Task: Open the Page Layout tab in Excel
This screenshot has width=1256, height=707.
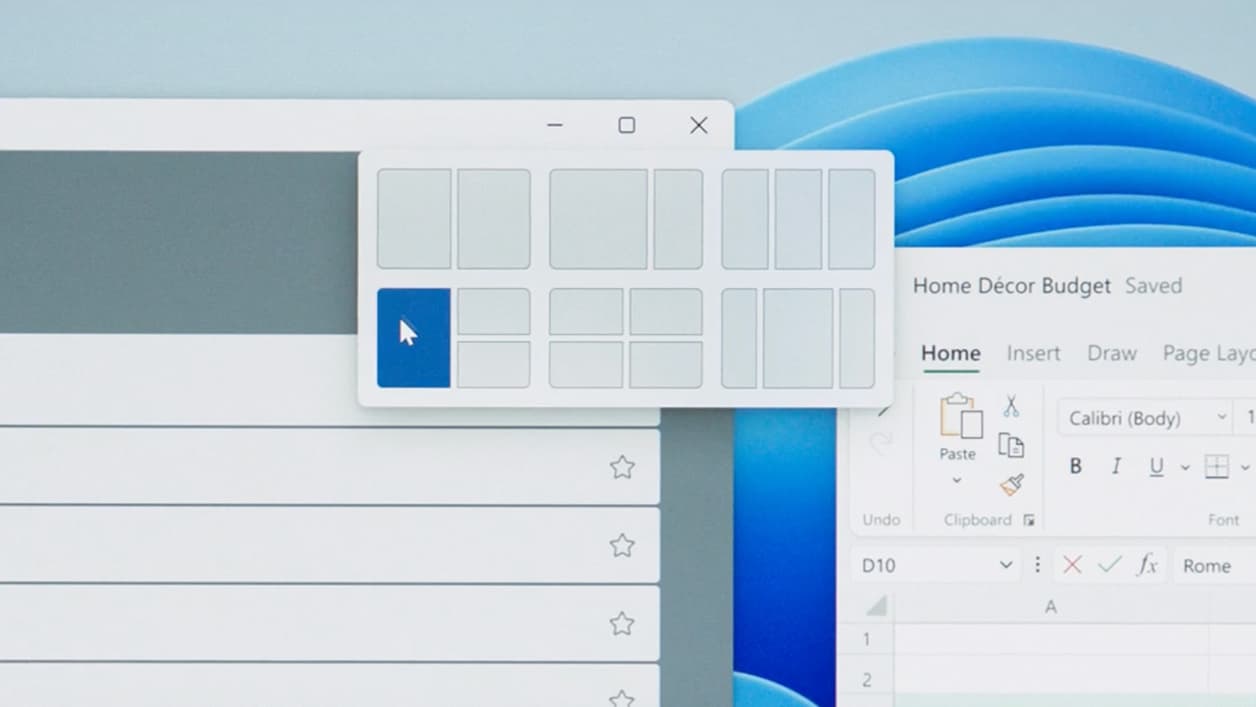Action: click(1208, 353)
